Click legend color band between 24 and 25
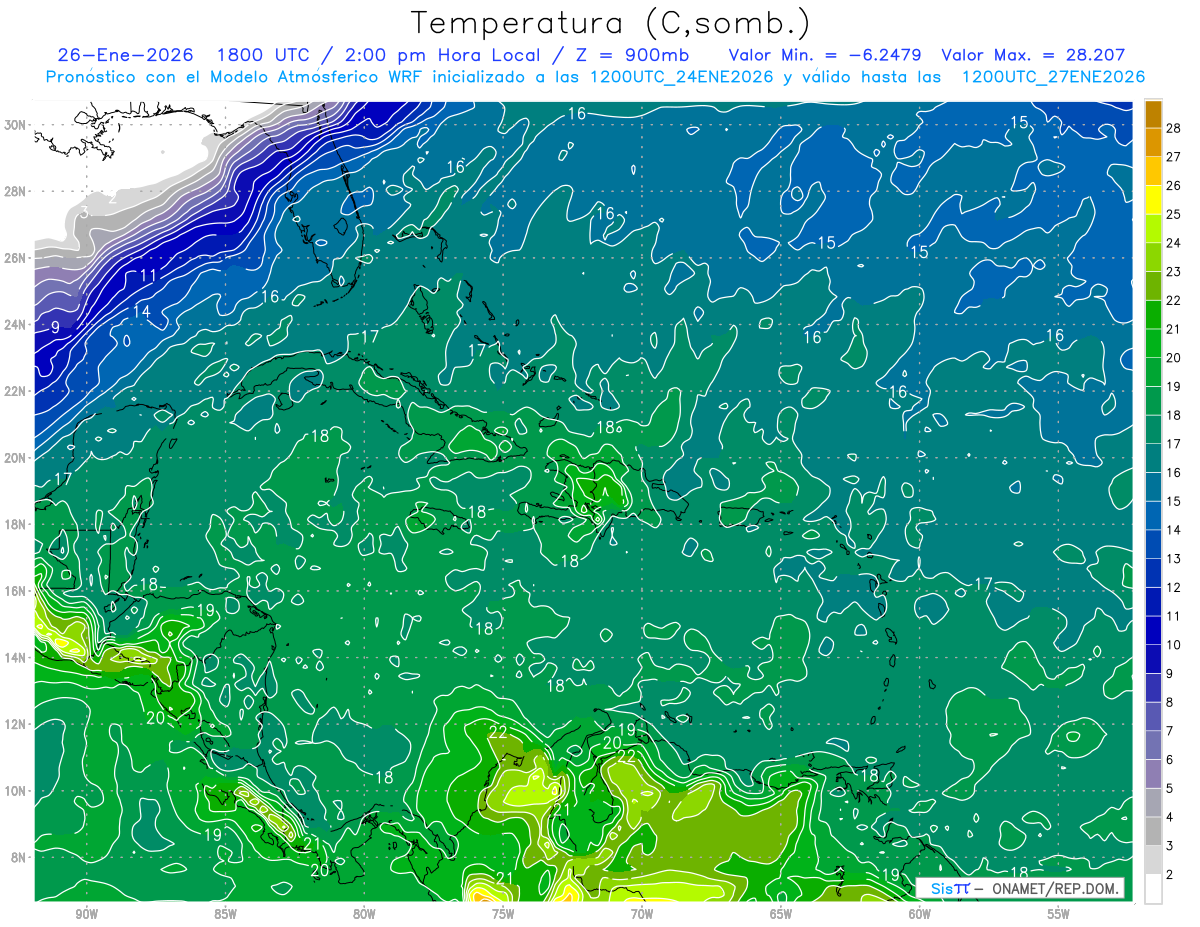 (x=1153, y=228)
